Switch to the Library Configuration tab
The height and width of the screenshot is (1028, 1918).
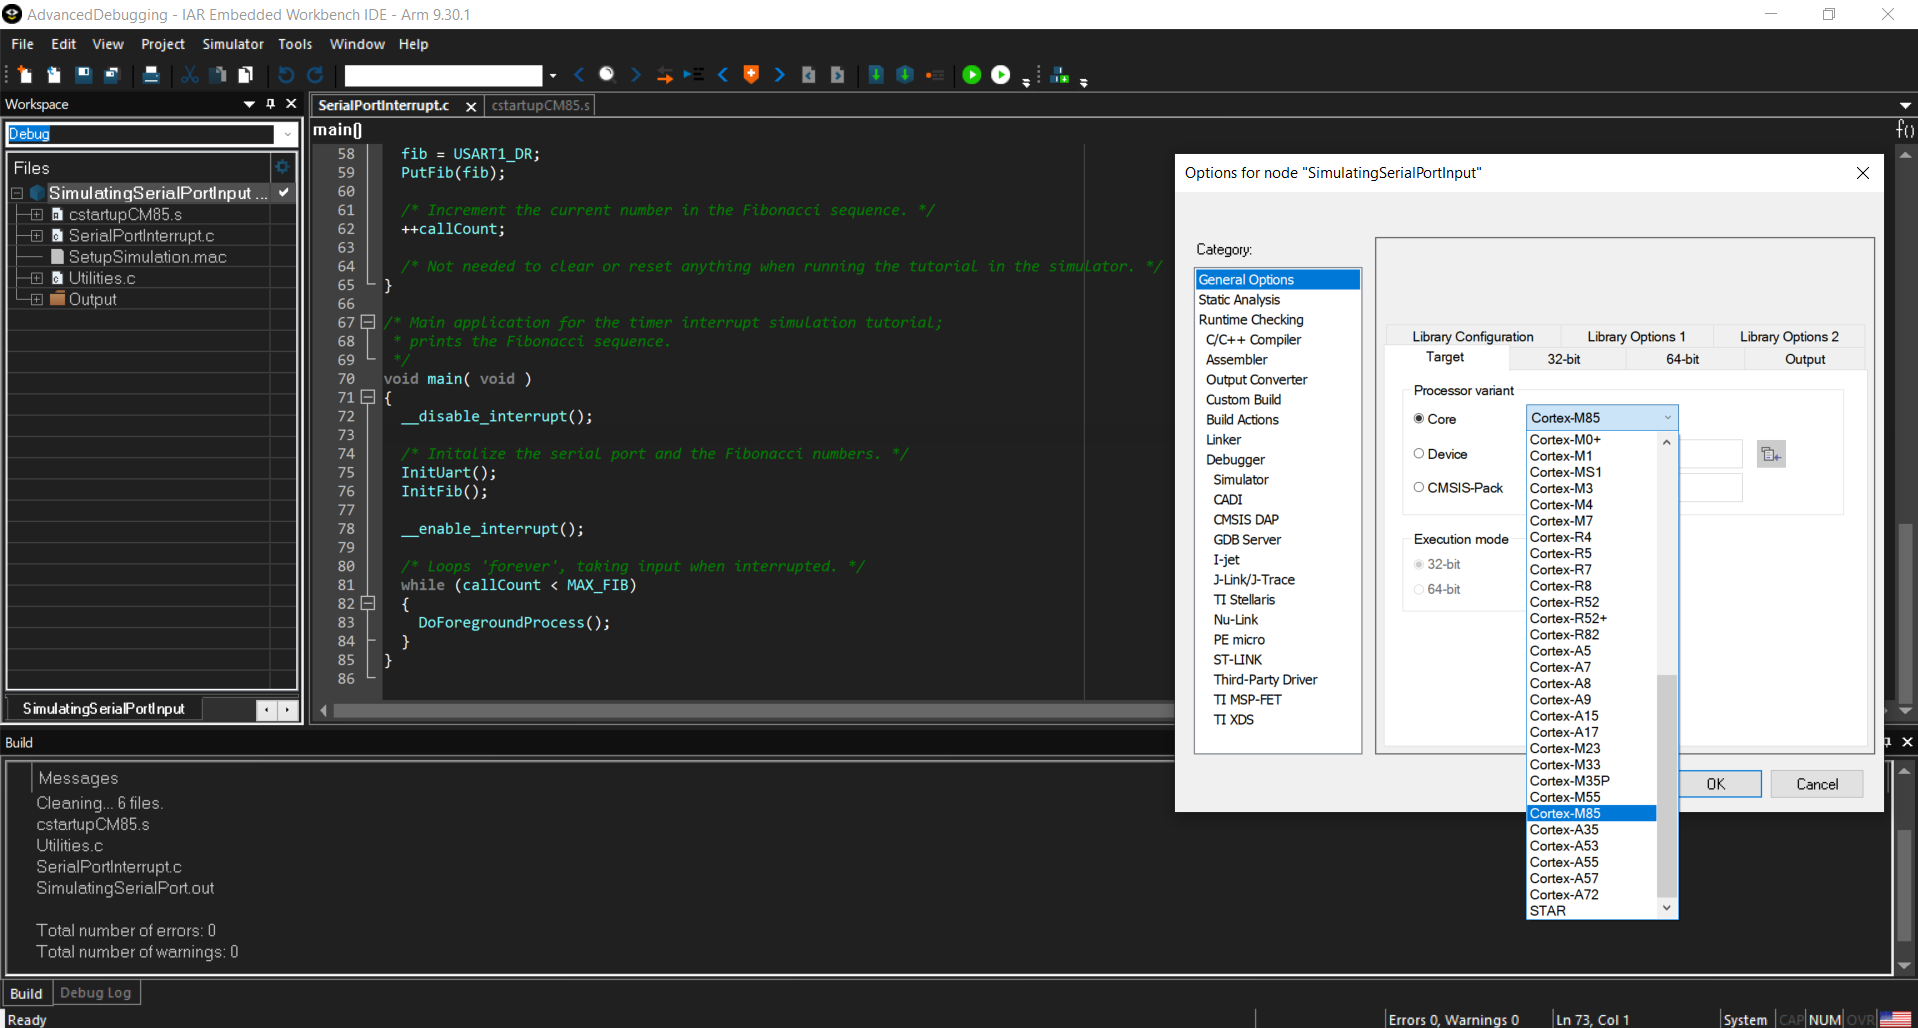[1472, 337]
